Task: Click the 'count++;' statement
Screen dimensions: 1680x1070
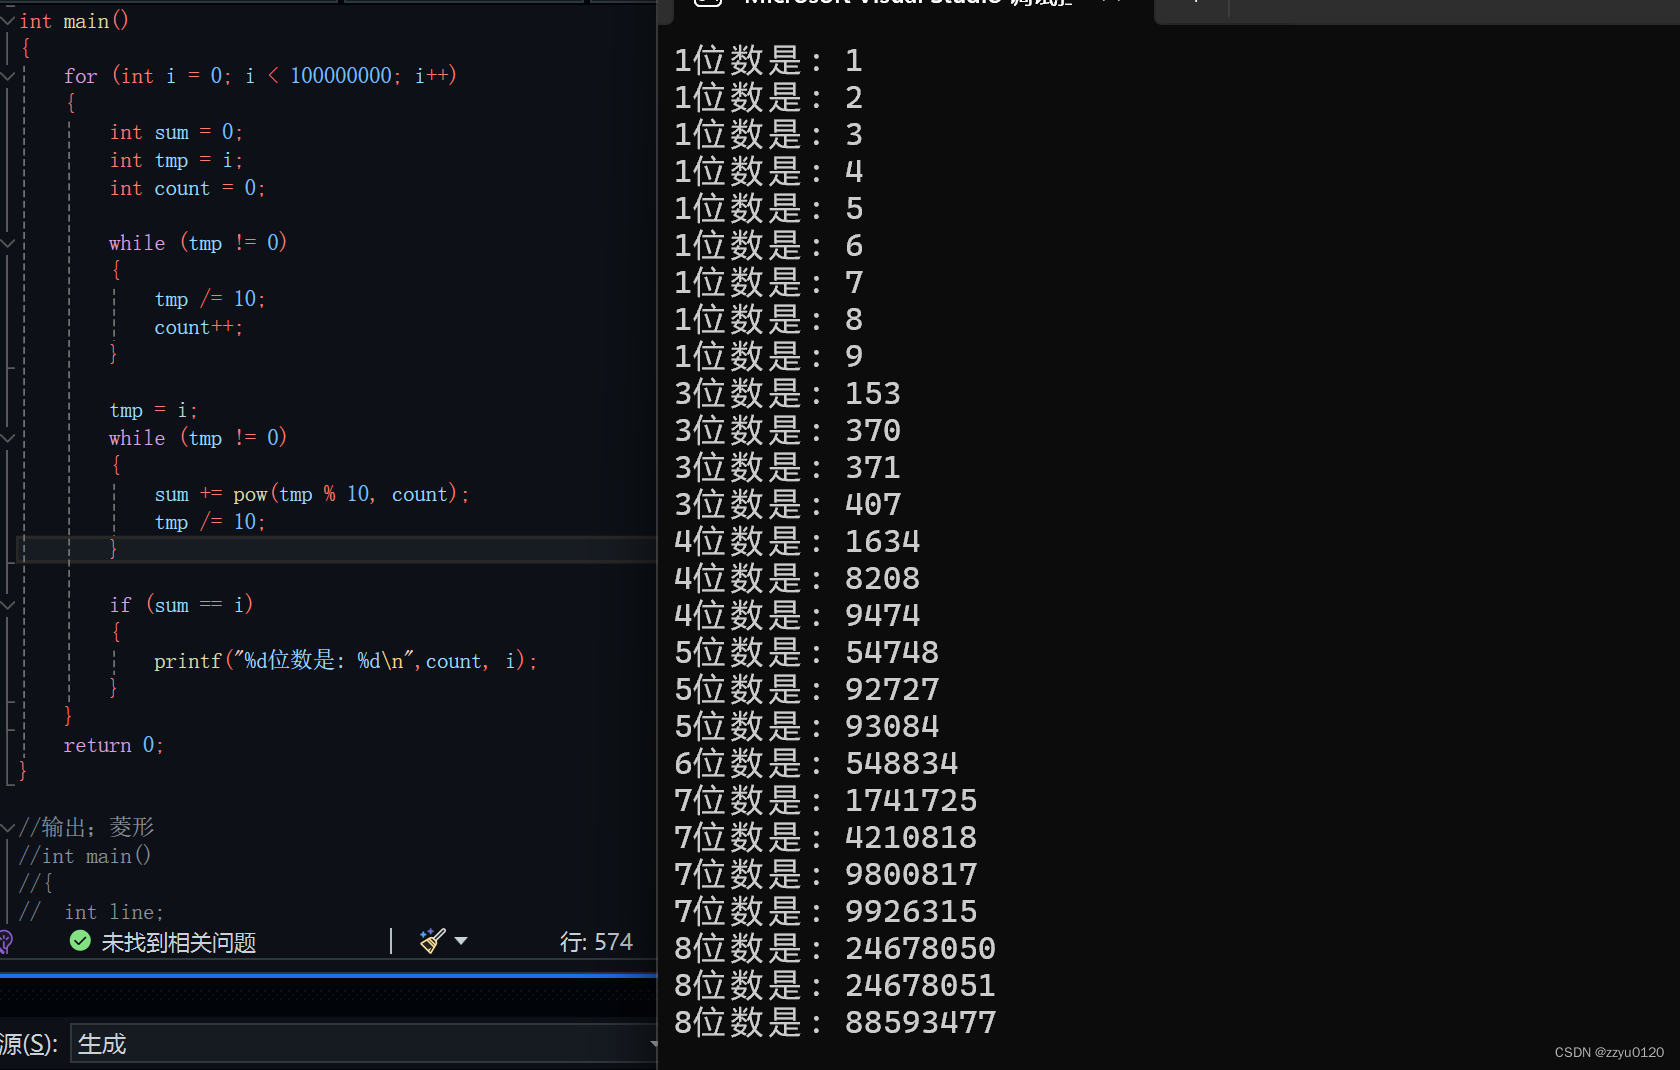Action: point(199,327)
